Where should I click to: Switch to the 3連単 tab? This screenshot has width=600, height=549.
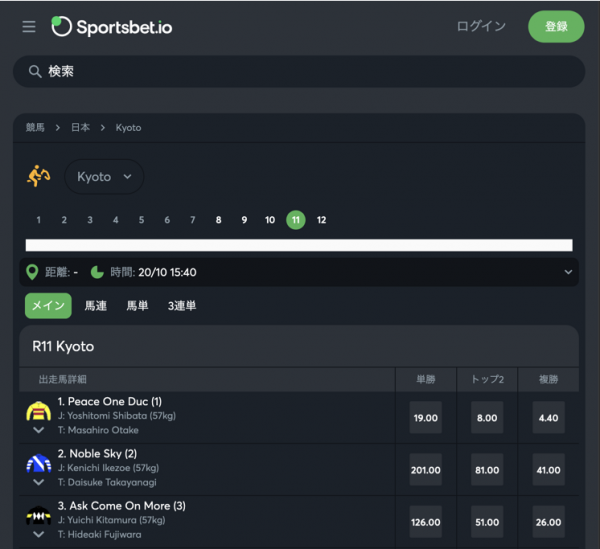click(x=182, y=306)
